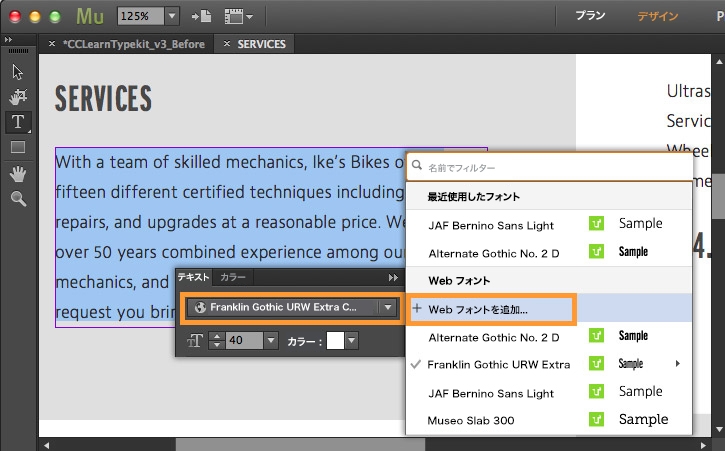Activate the Text tool
The image size is (725, 451).
tap(18, 122)
